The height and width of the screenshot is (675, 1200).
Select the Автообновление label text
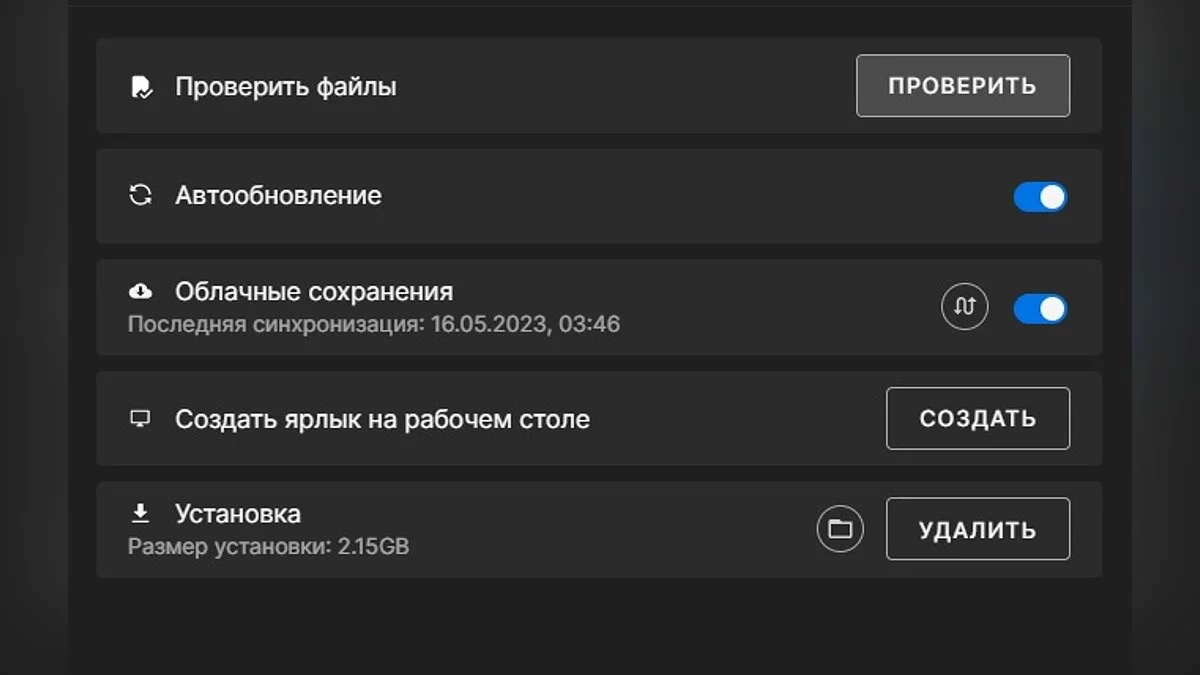(278, 195)
